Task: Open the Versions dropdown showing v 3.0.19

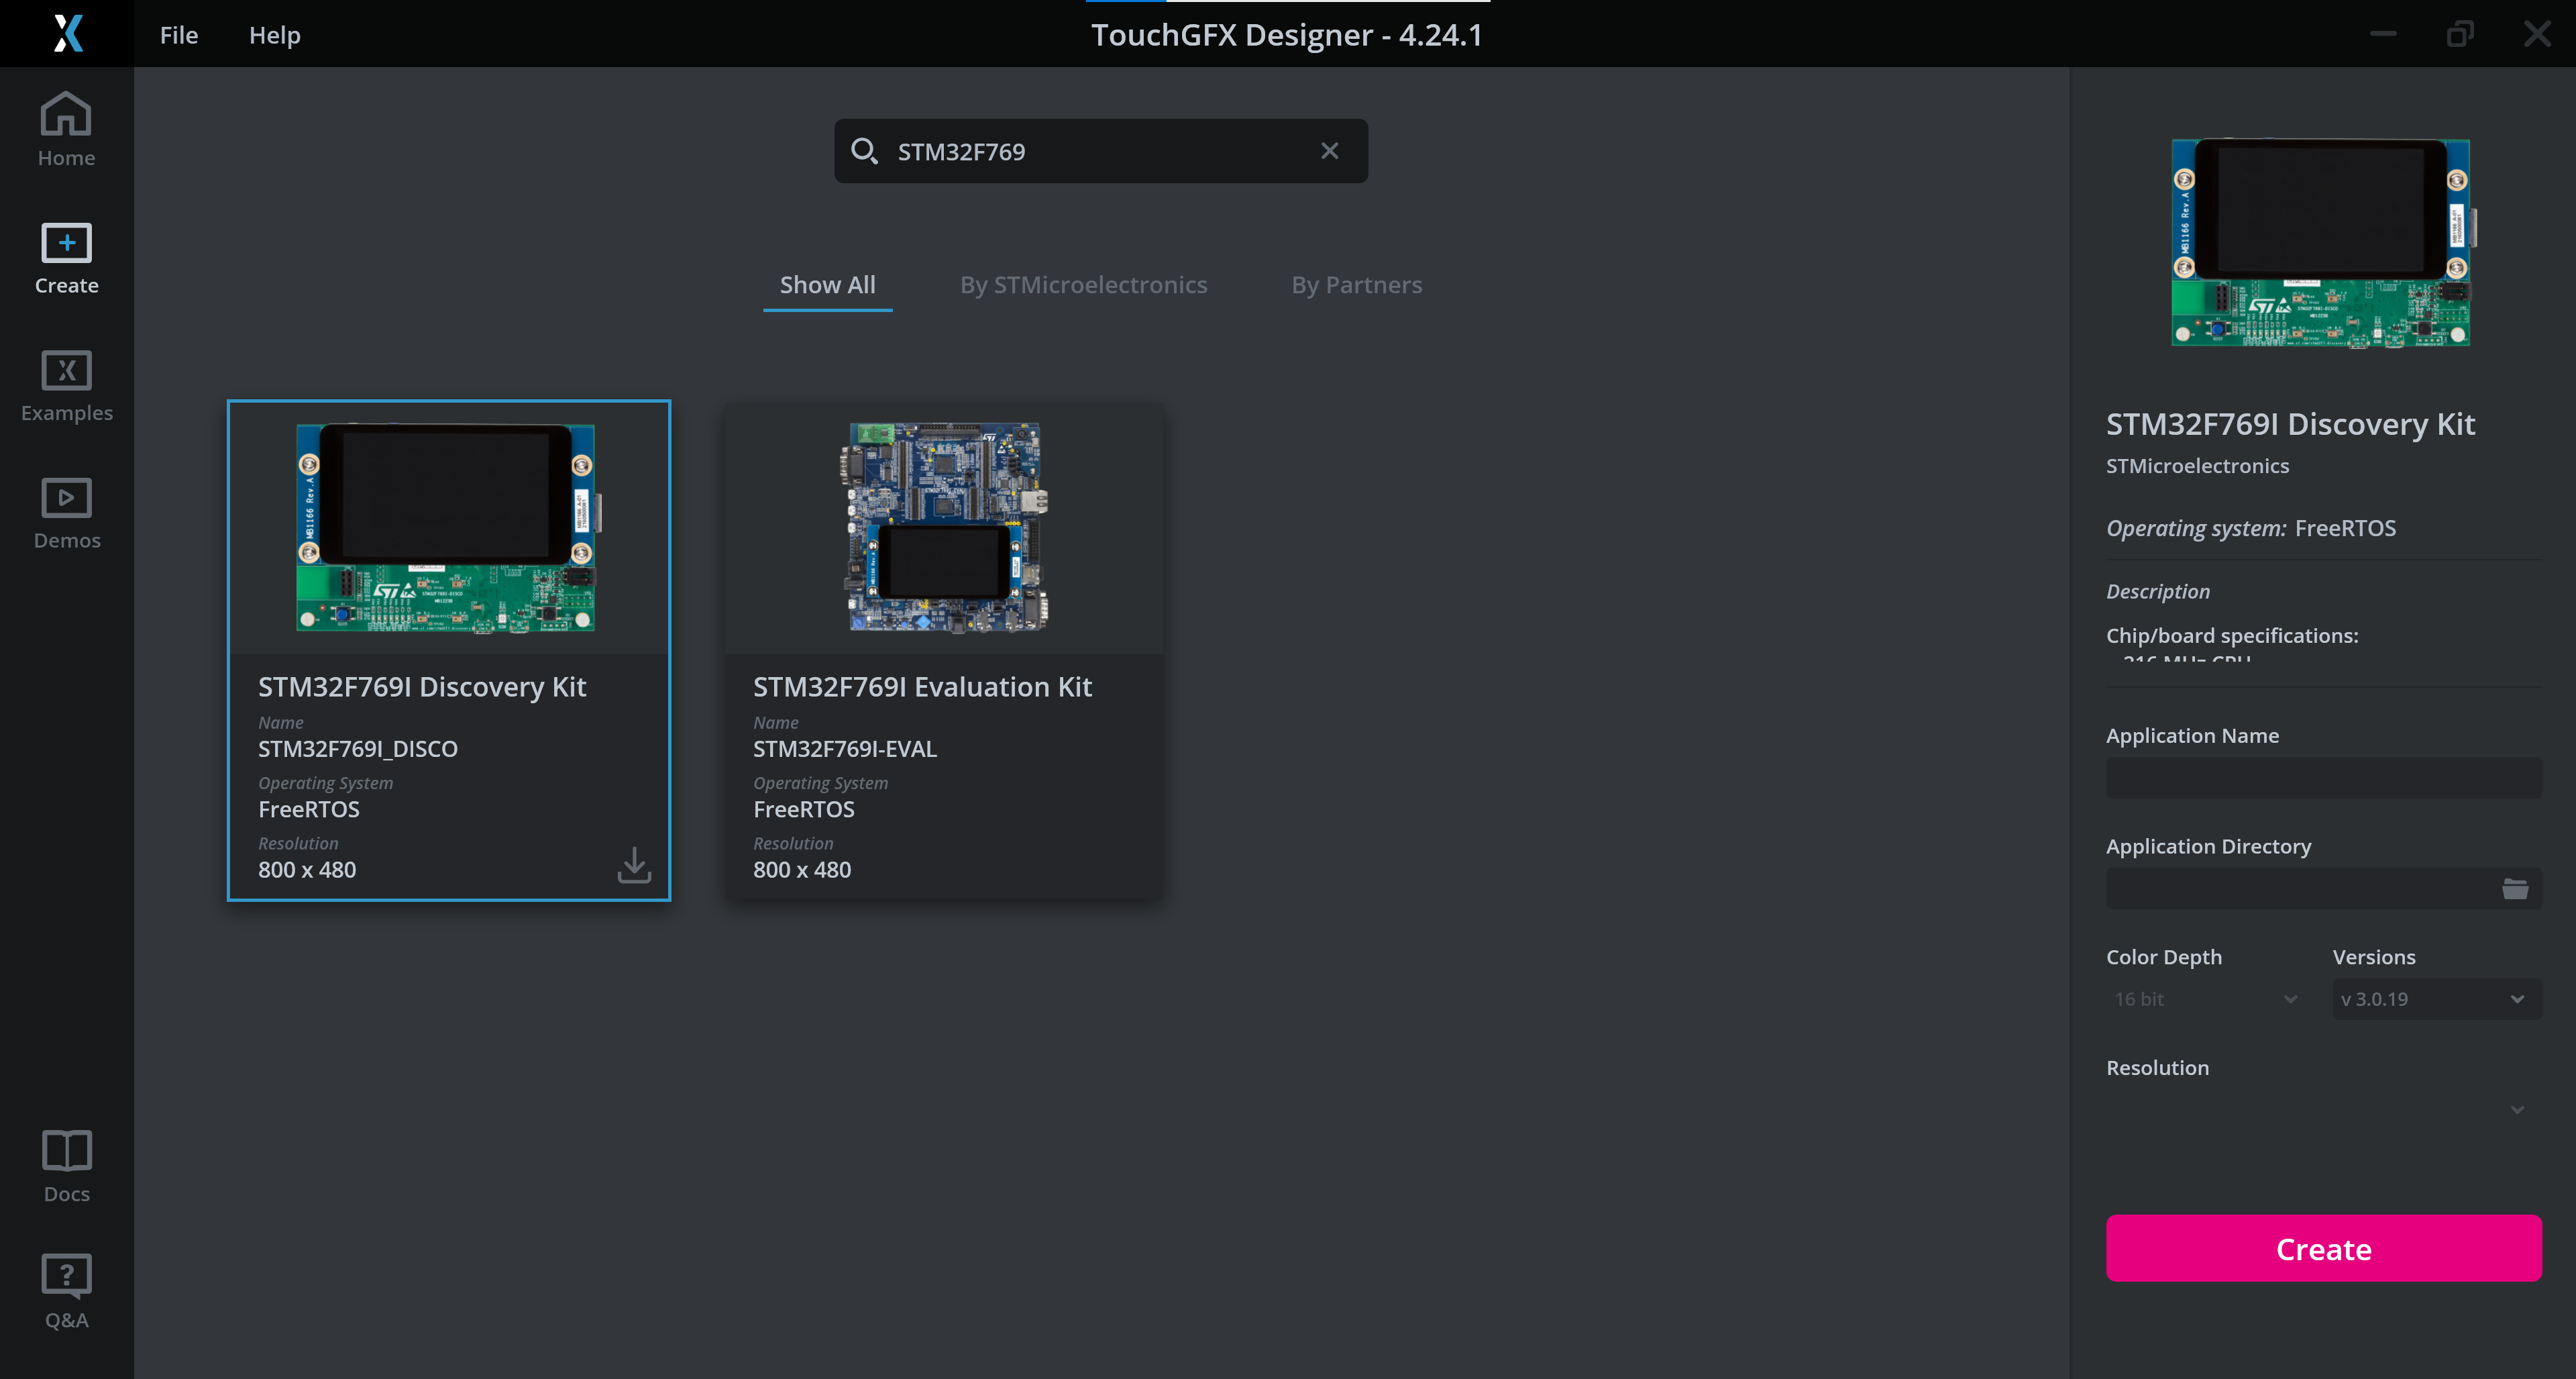Action: click(x=2436, y=998)
